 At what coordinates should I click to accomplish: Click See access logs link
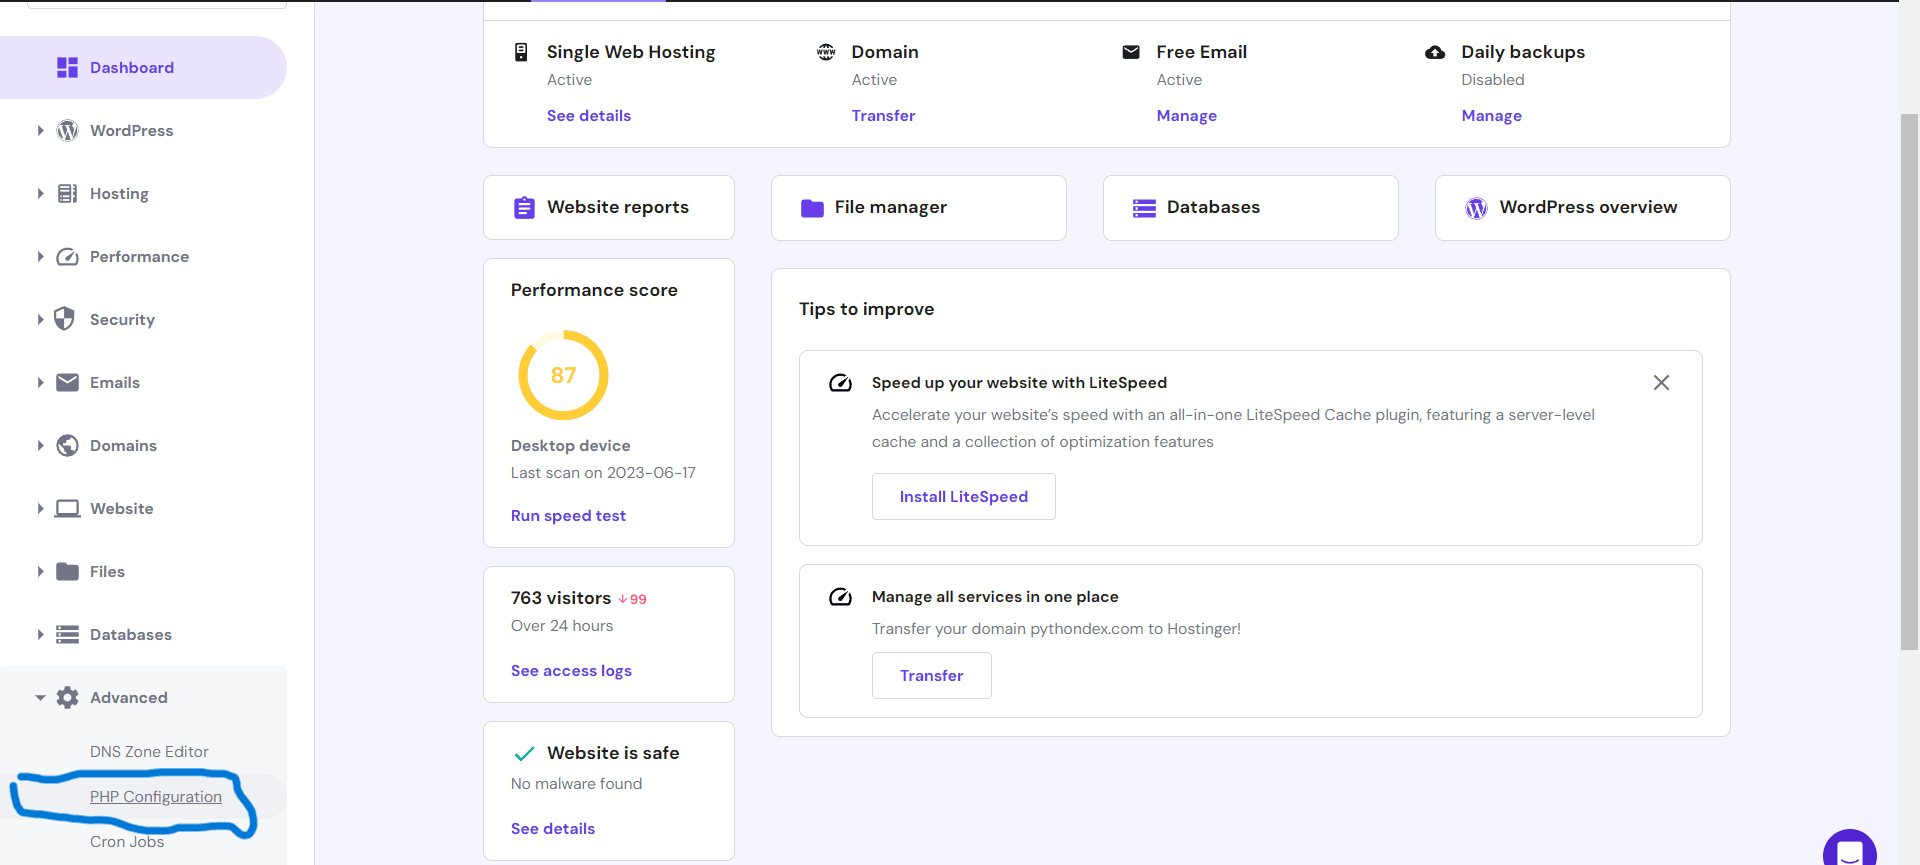[571, 671]
